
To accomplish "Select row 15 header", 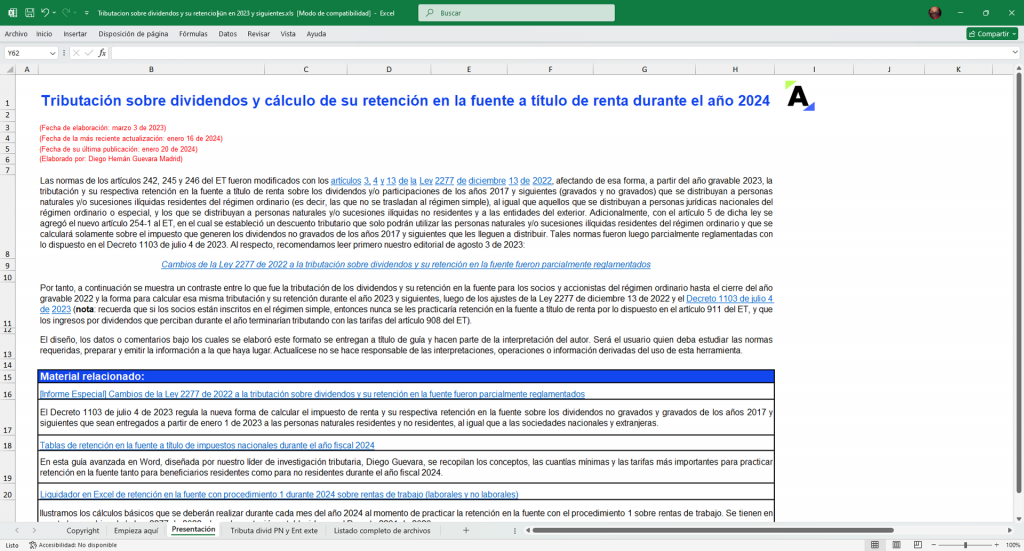I will pyautogui.click(x=8, y=377).
